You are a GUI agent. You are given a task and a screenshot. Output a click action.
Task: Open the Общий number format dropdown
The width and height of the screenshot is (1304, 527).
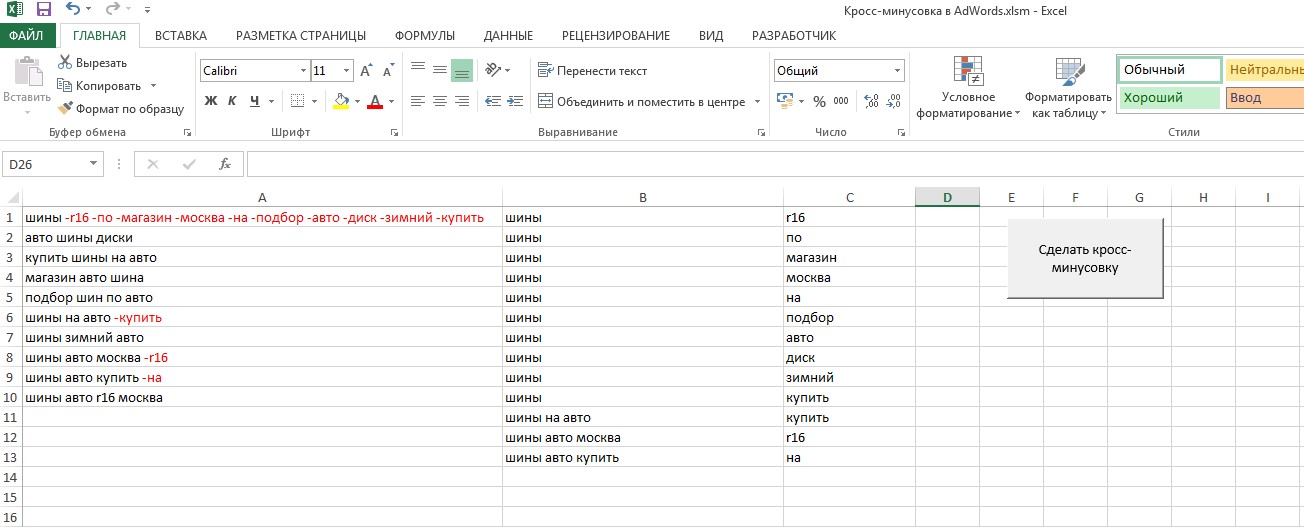(898, 71)
